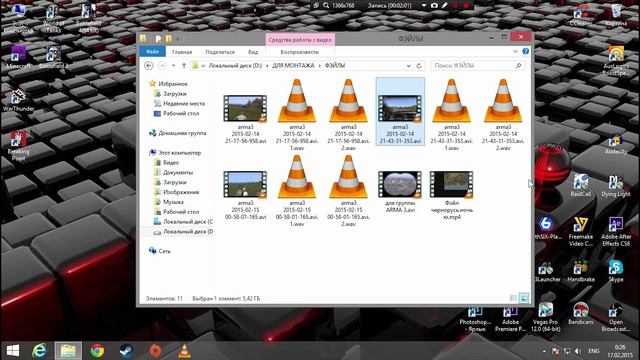The image size is (640, 360).
Task: Open the Handbrake desktop shortcut
Action: pos(580,272)
